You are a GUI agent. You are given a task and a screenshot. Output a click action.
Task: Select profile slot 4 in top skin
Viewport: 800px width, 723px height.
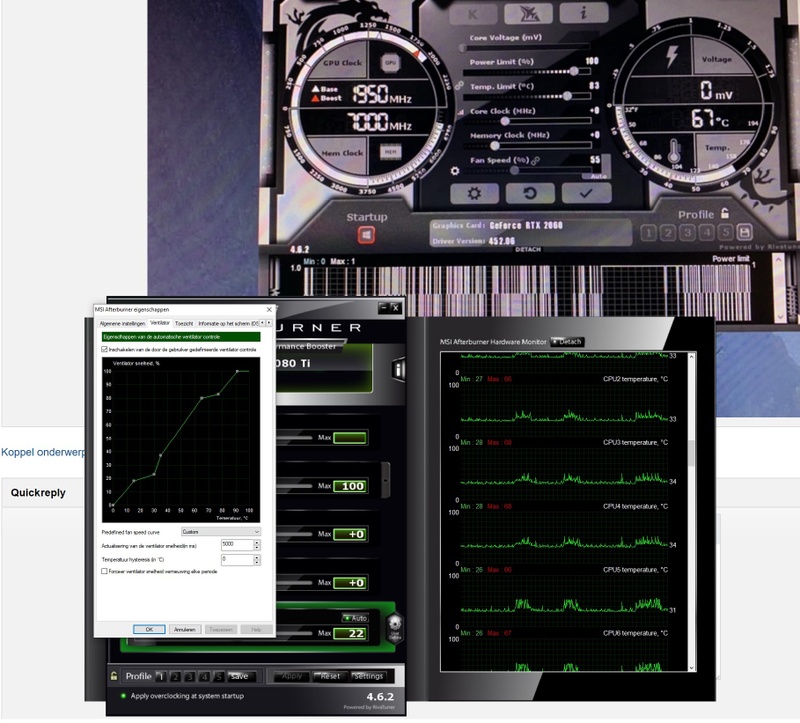tap(707, 233)
